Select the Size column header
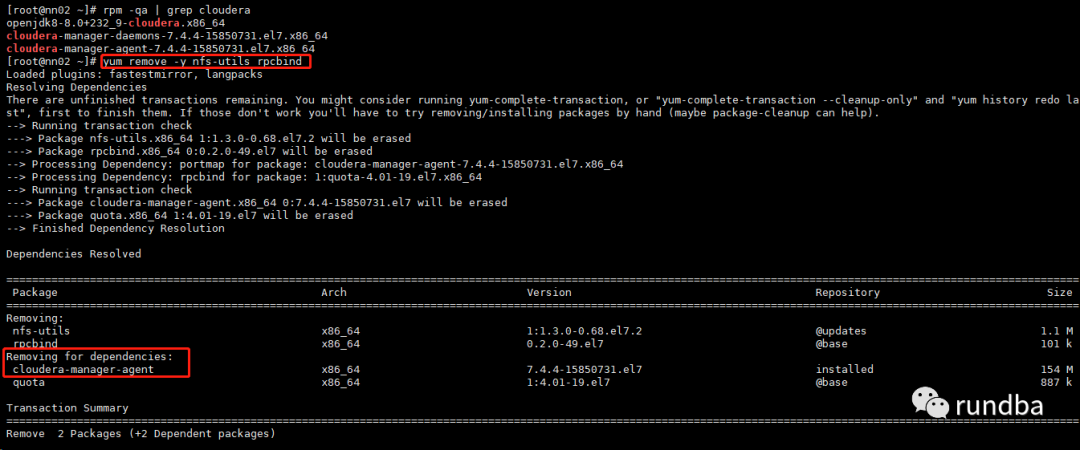The image size is (1080, 450). (1060, 292)
